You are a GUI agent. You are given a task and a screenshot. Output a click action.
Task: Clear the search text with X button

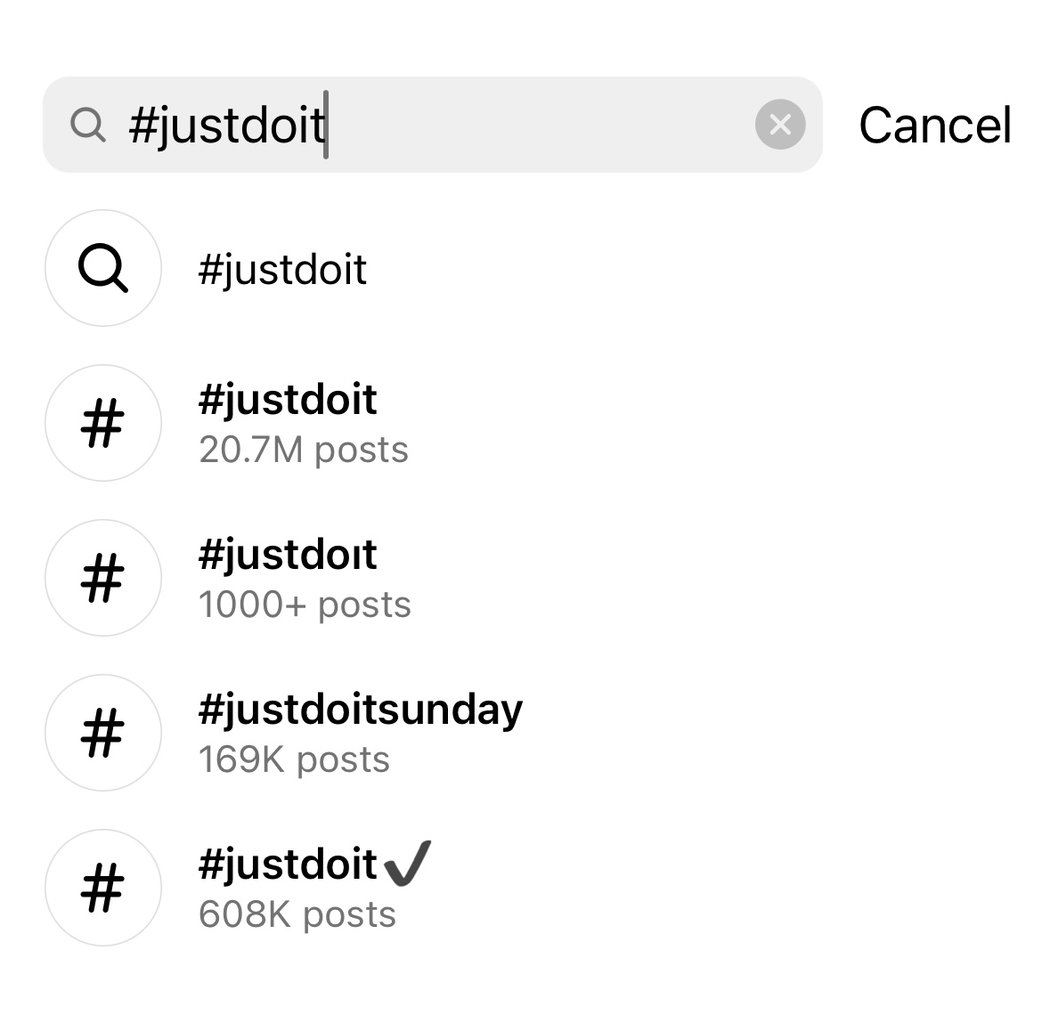(x=780, y=125)
